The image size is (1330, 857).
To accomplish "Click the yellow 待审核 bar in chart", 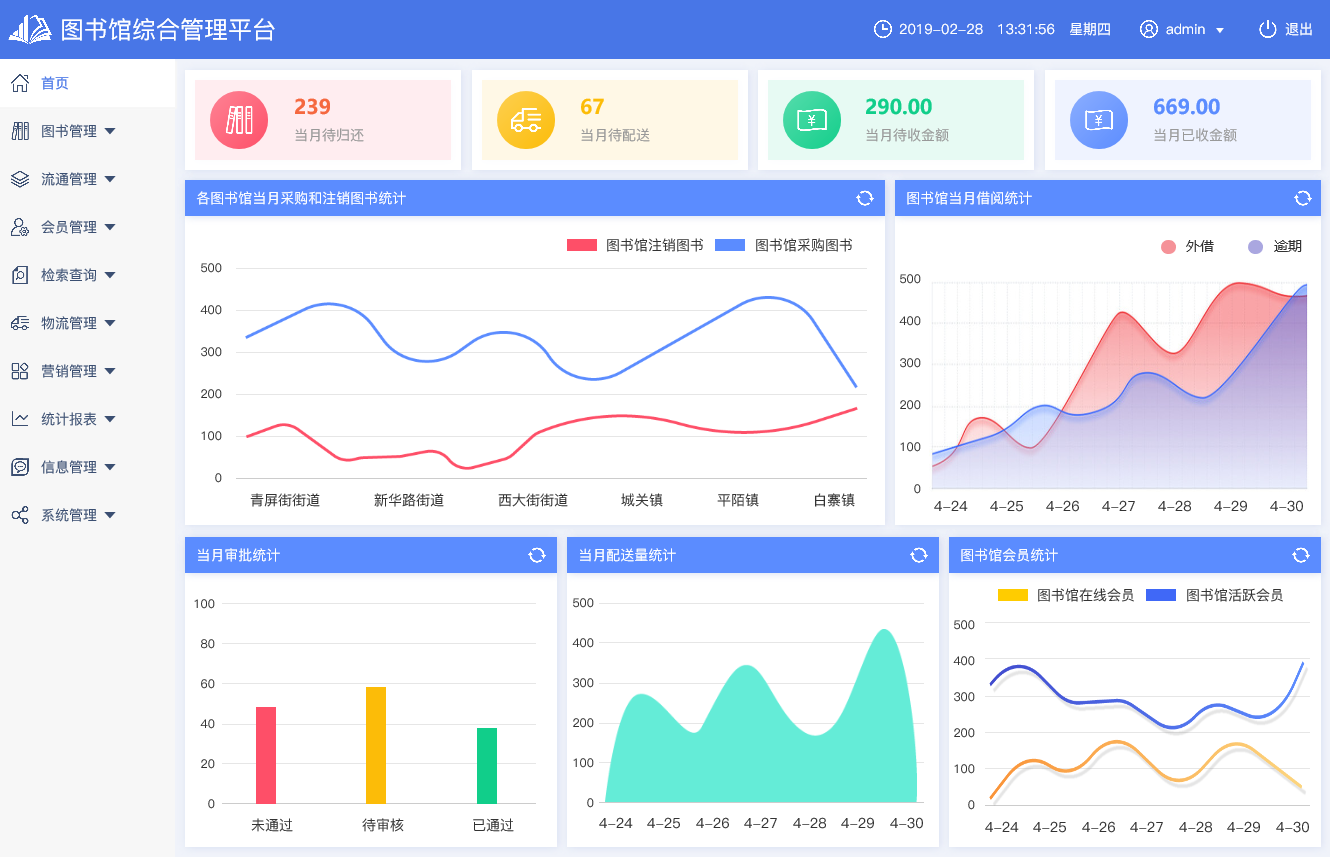I will 376,745.
